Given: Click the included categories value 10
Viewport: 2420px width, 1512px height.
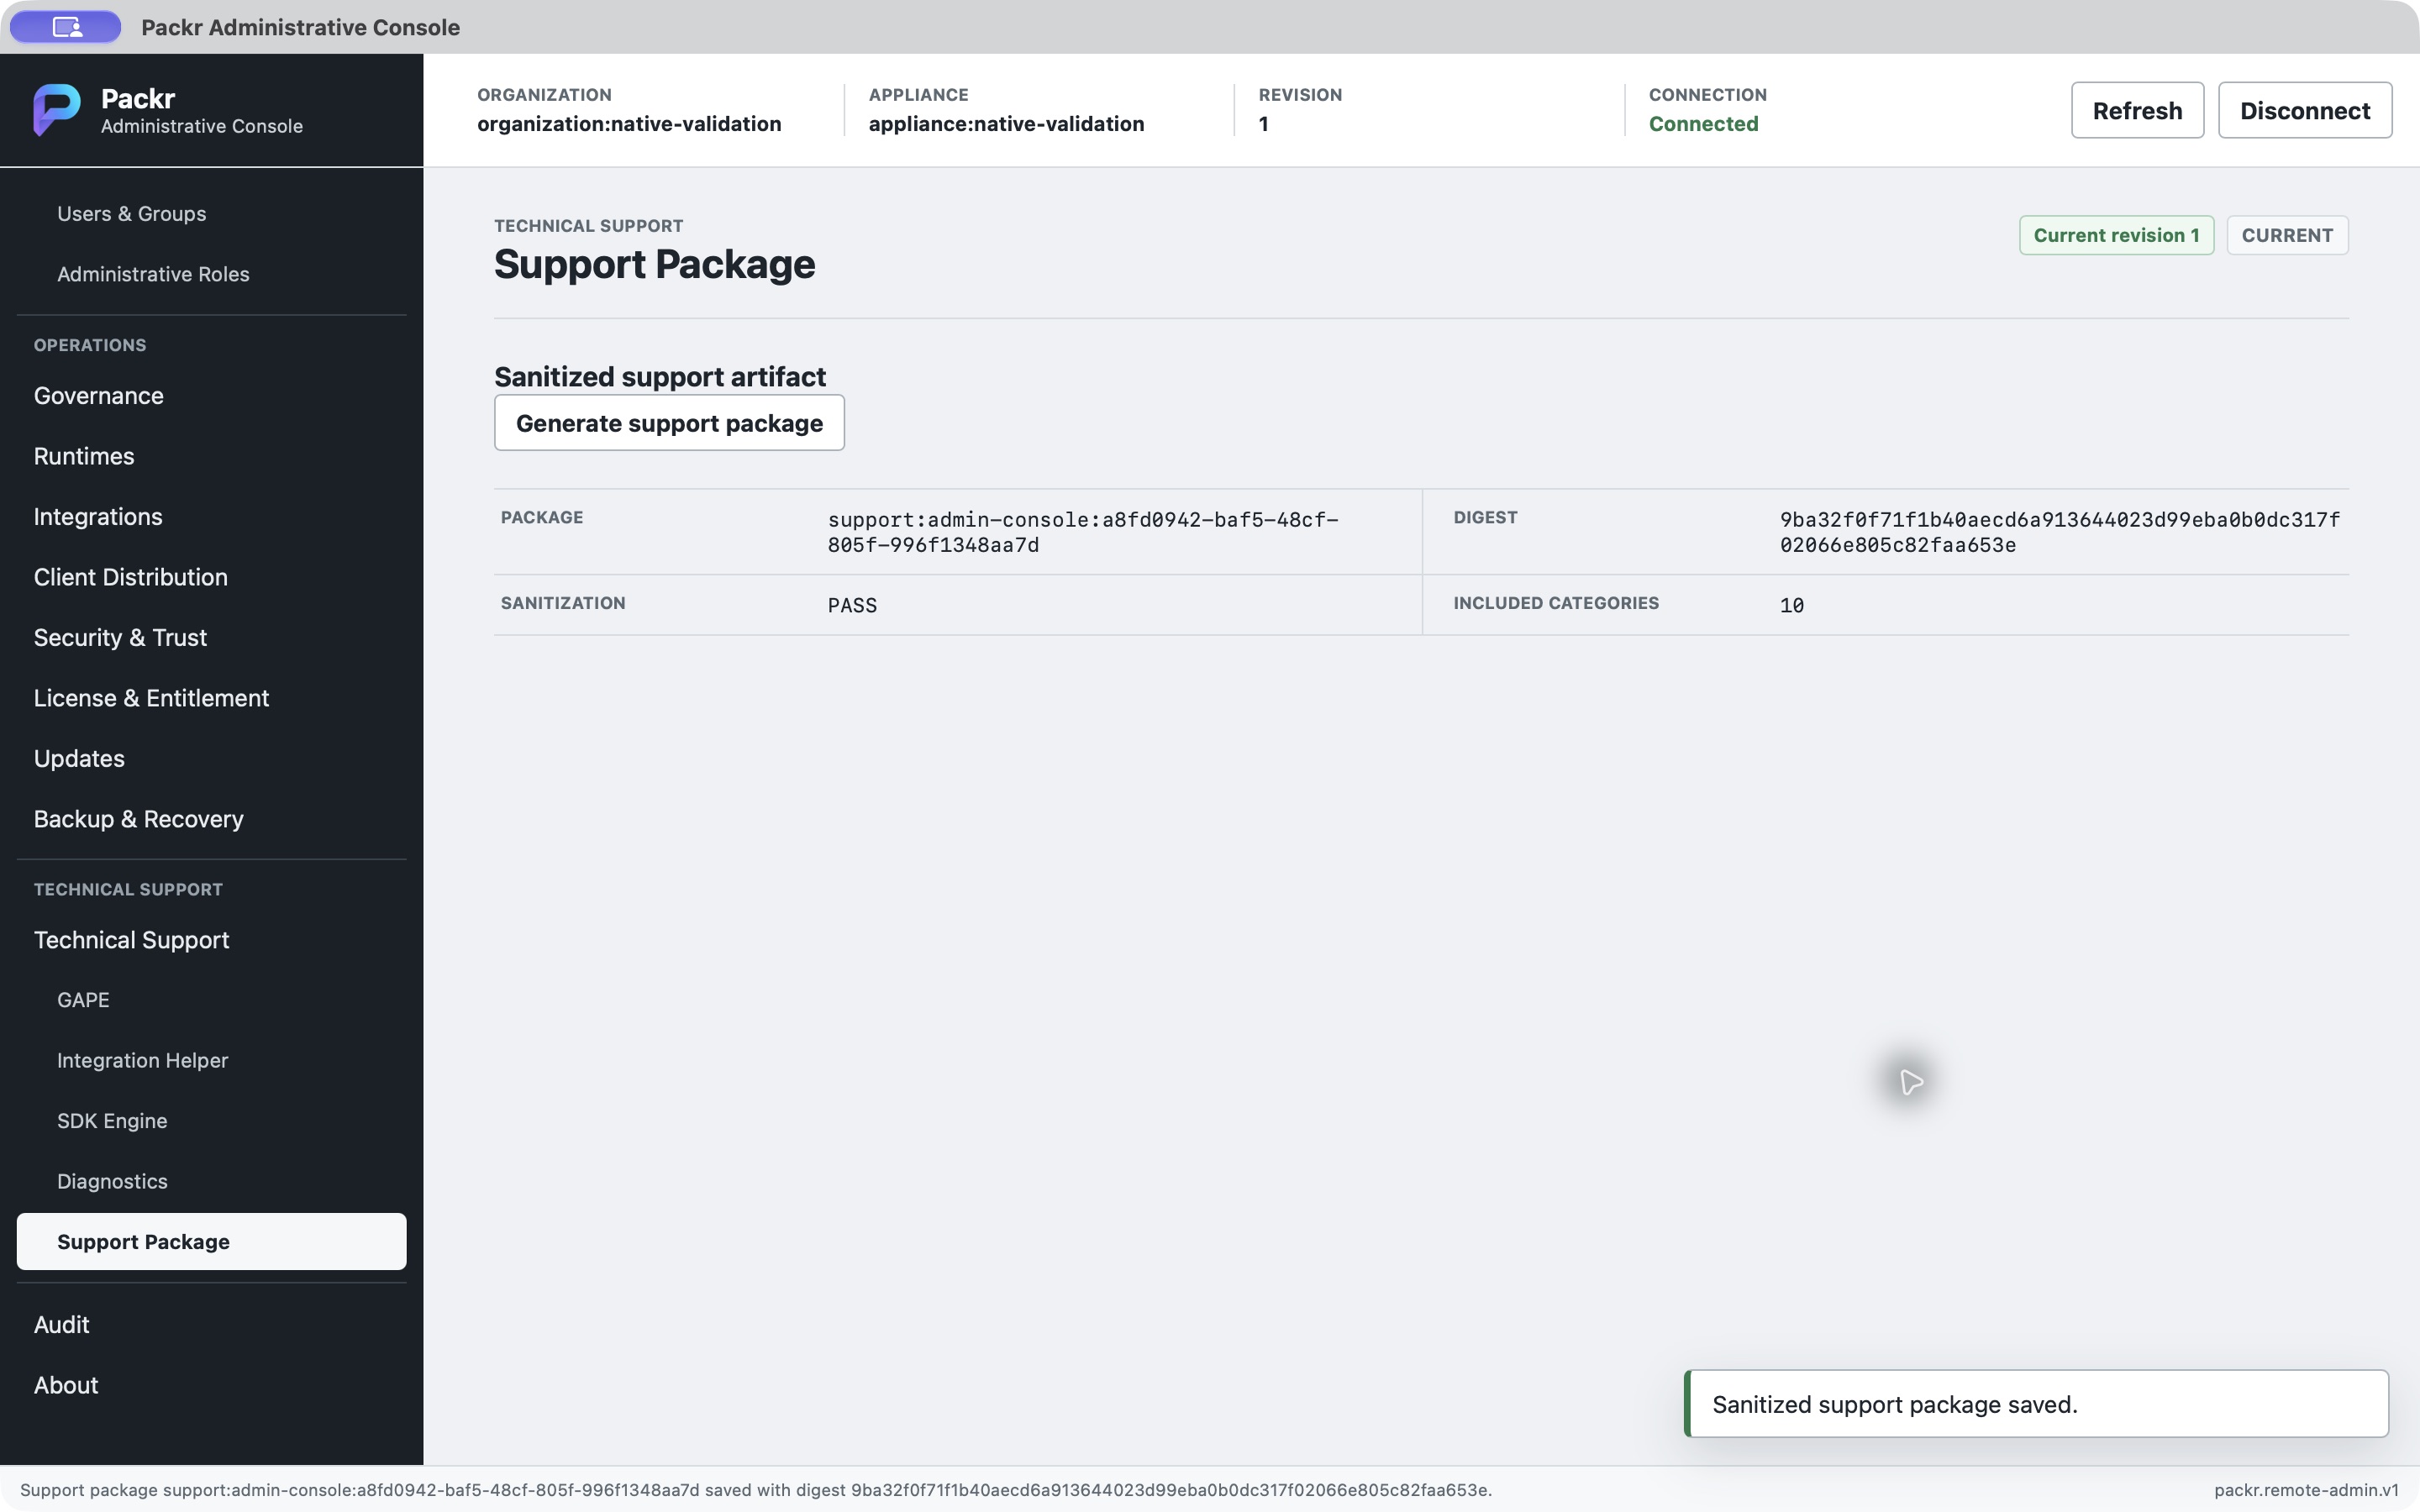Looking at the screenshot, I should [x=1791, y=606].
